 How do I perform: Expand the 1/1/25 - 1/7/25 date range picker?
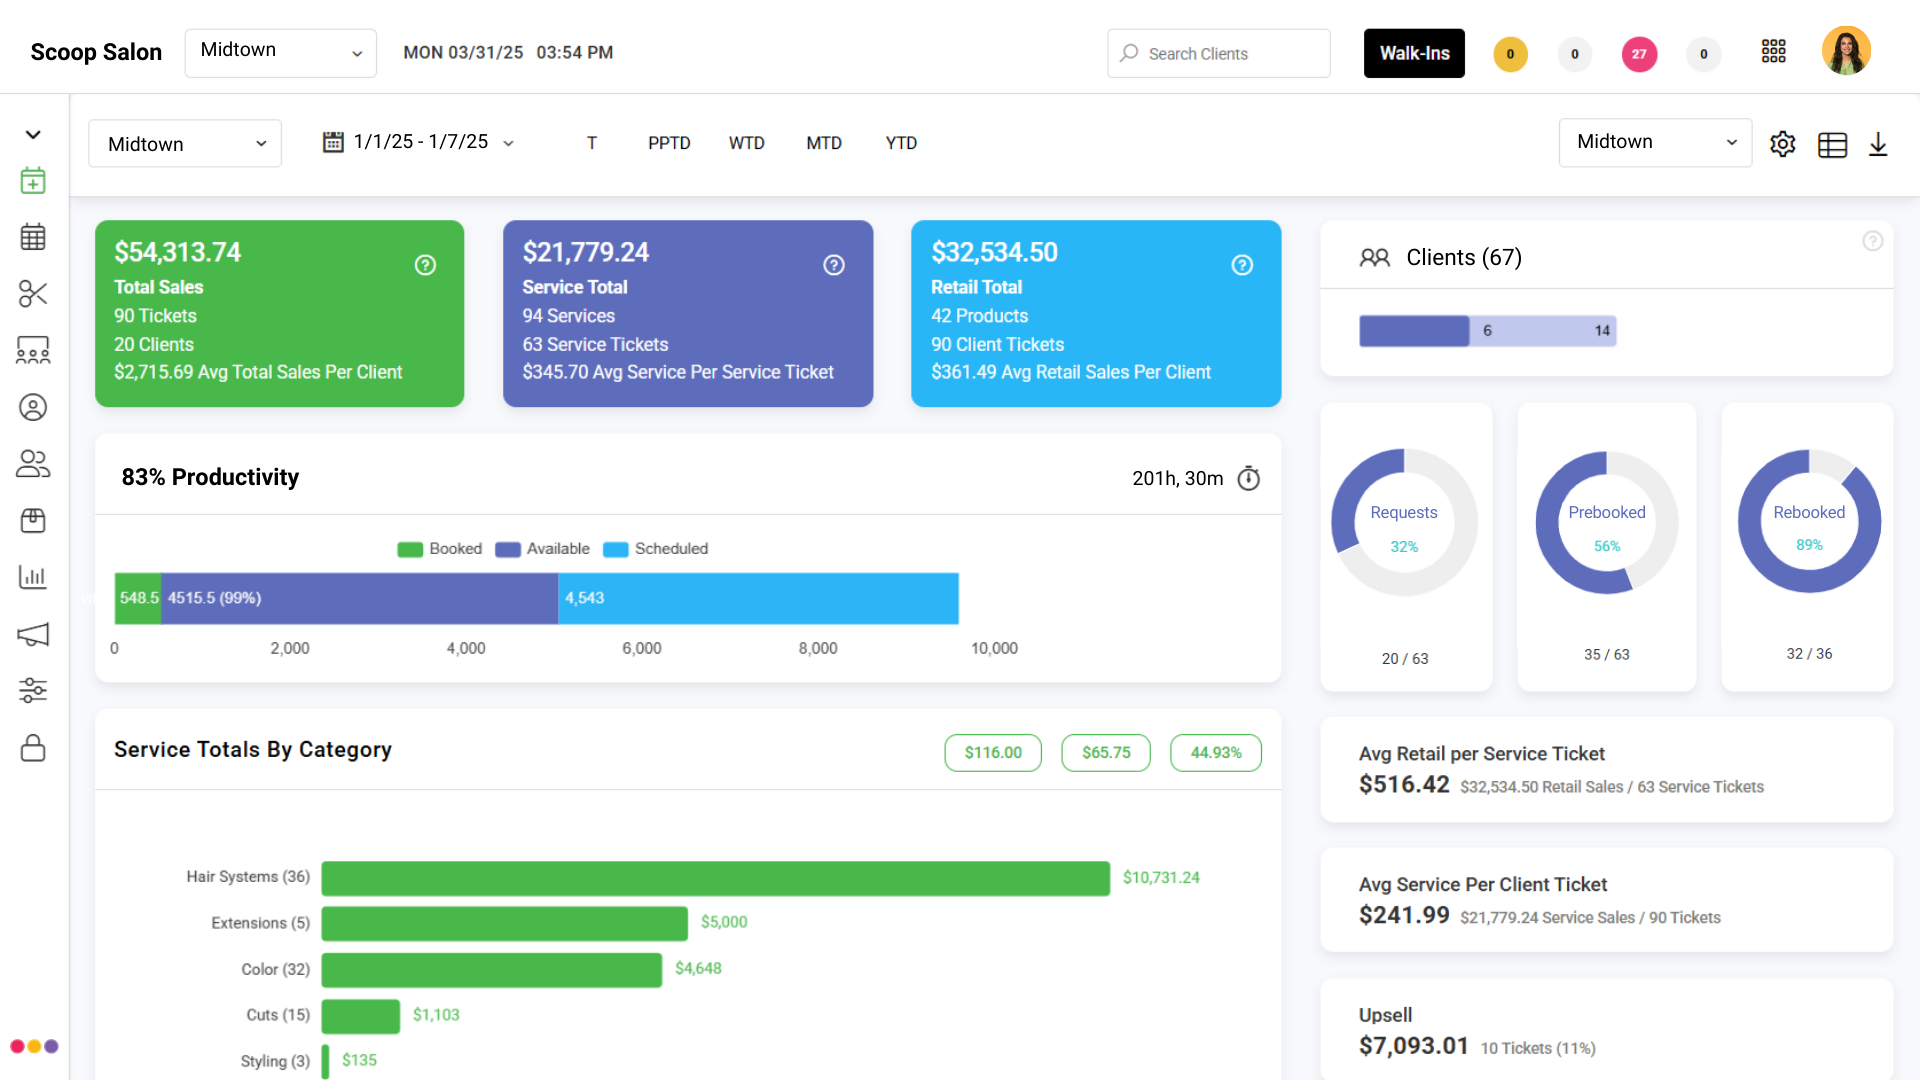pyautogui.click(x=418, y=143)
